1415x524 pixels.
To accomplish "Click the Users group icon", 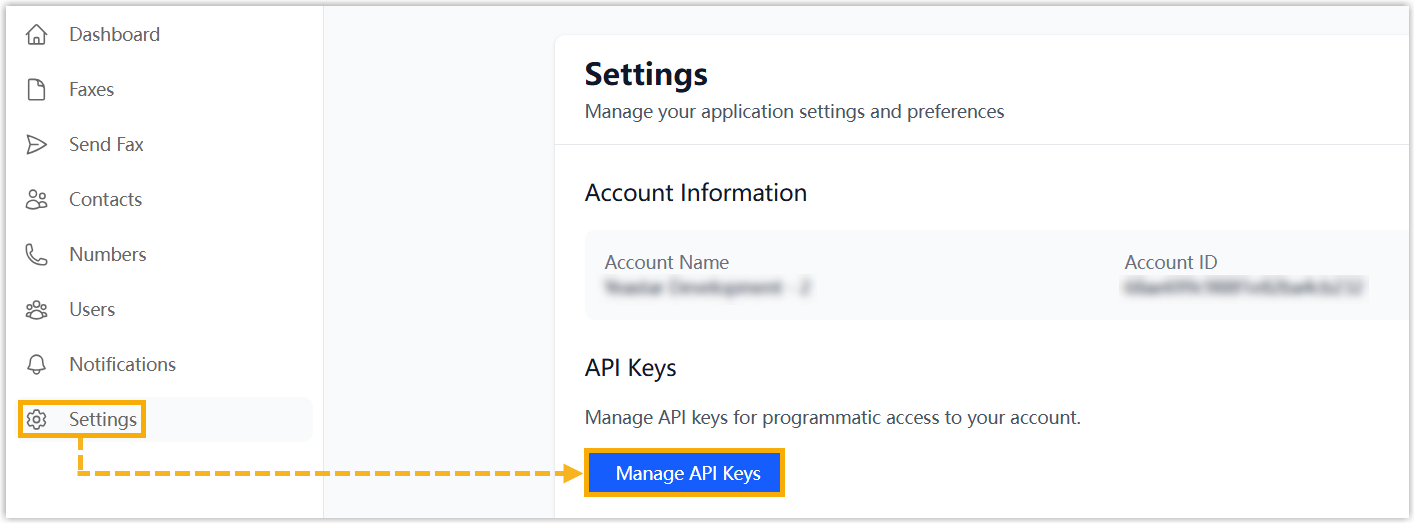I will coord(37,310).
